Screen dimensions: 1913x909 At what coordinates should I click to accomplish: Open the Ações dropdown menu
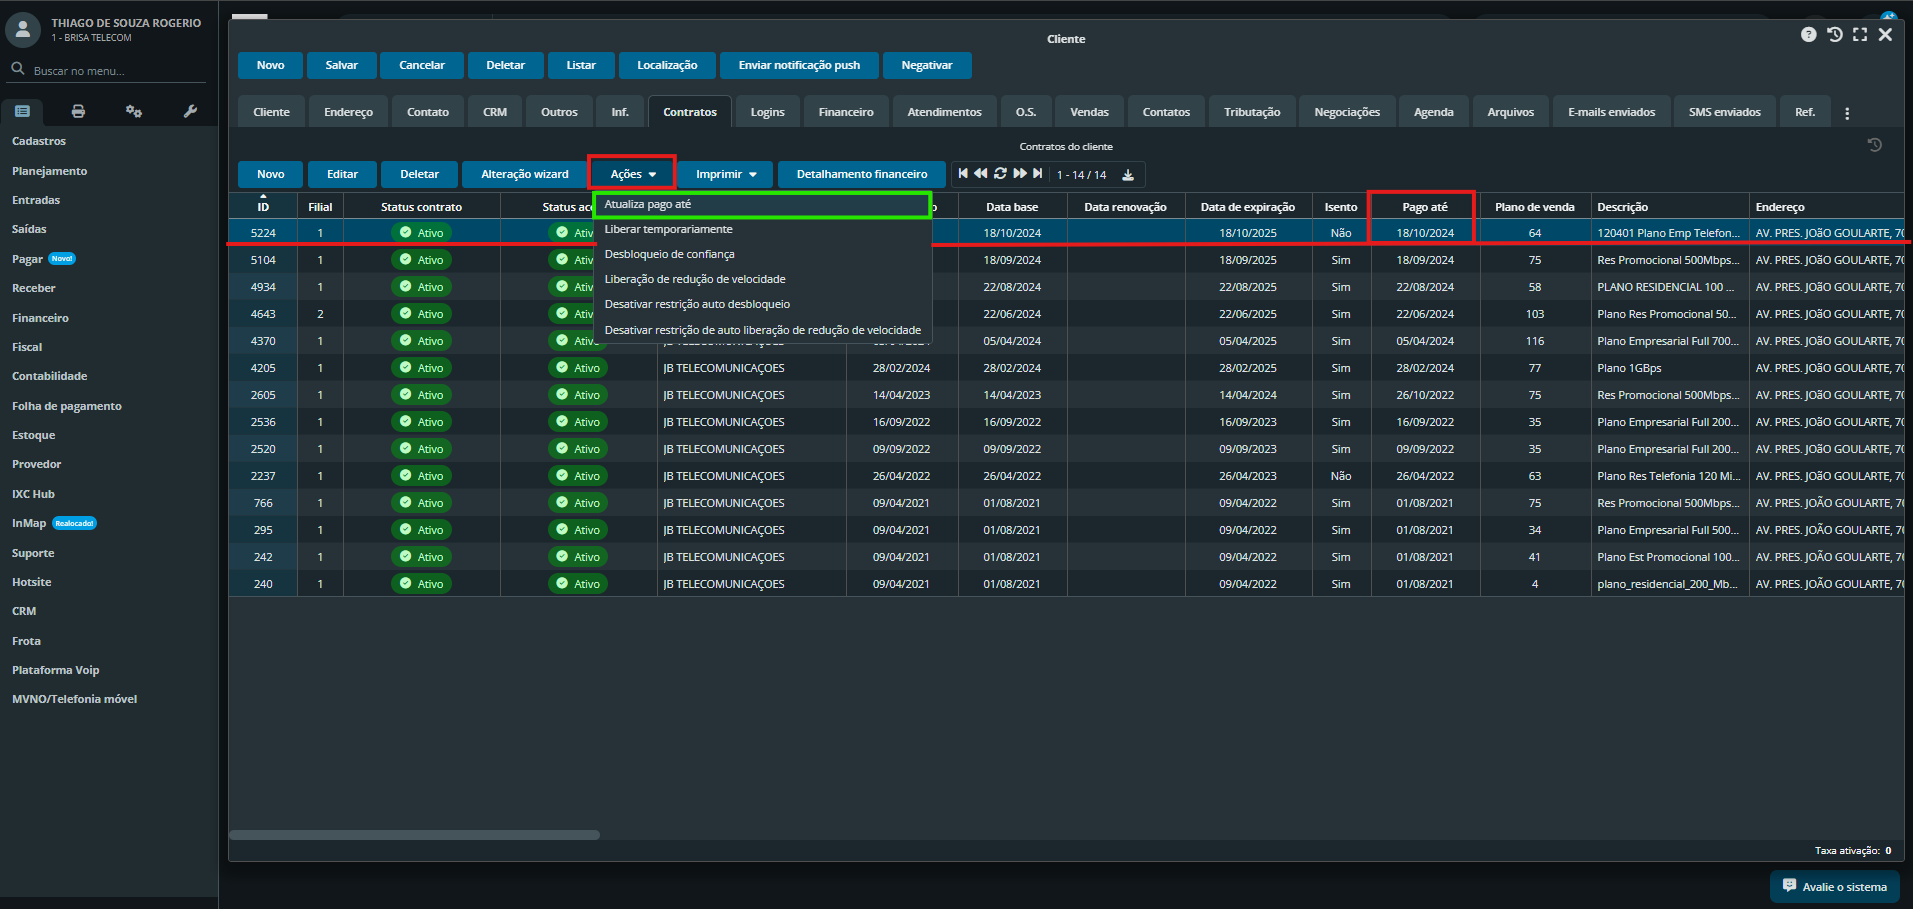click(x=632, y=174)
